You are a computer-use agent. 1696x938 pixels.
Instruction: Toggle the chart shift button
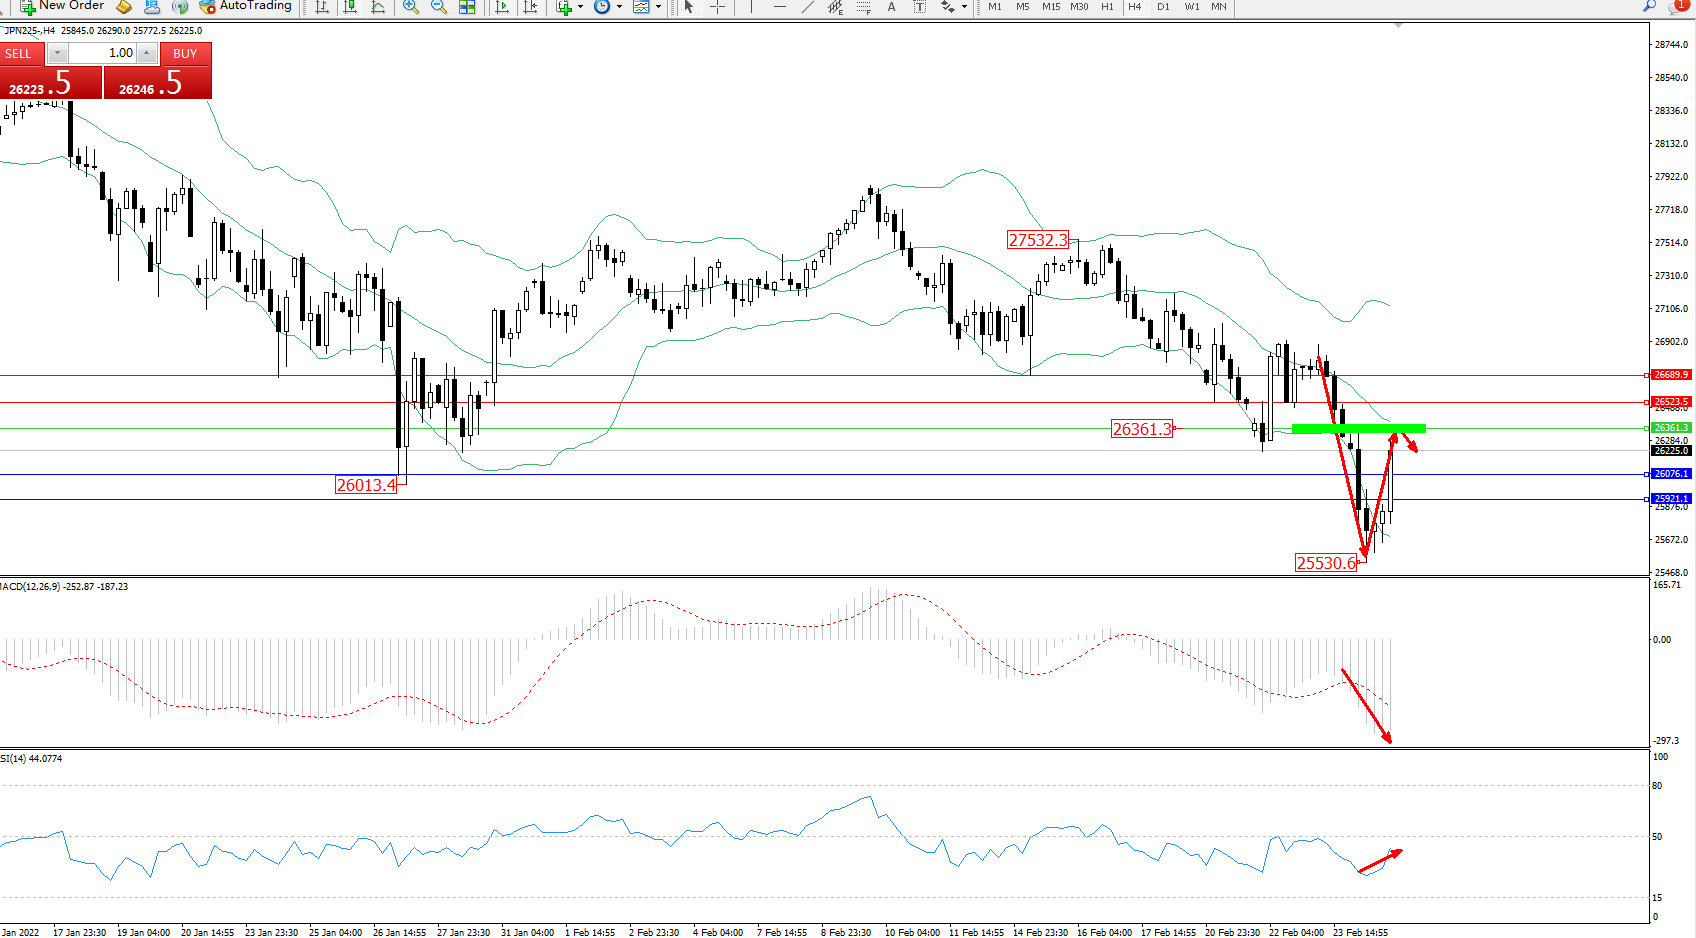(x=530, y=7)
